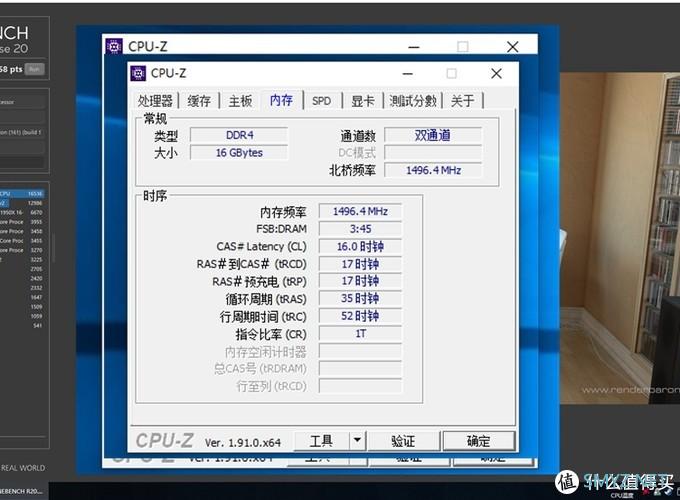This screenshot has height=500, width=680.
Task: Select the 主板 tab
Action: coord(240,101)
